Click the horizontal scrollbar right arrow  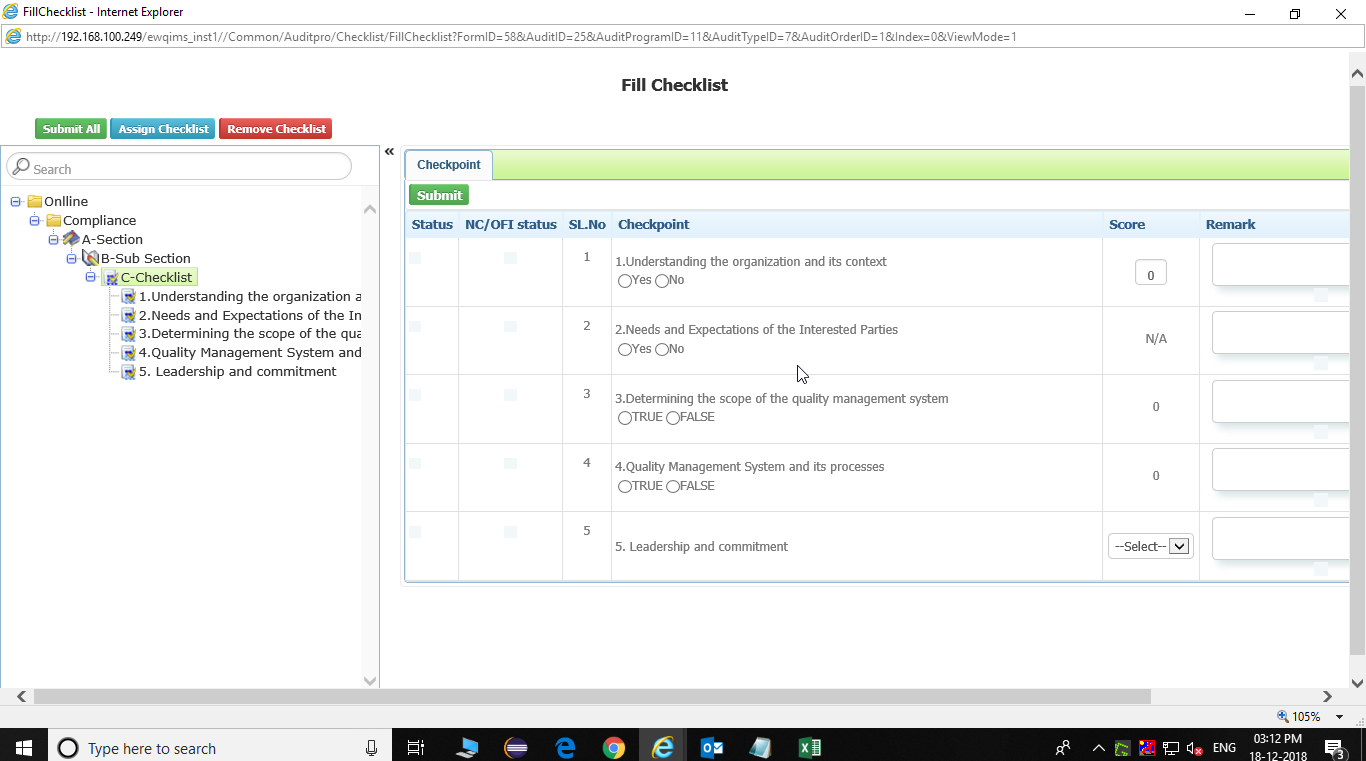1327,697
